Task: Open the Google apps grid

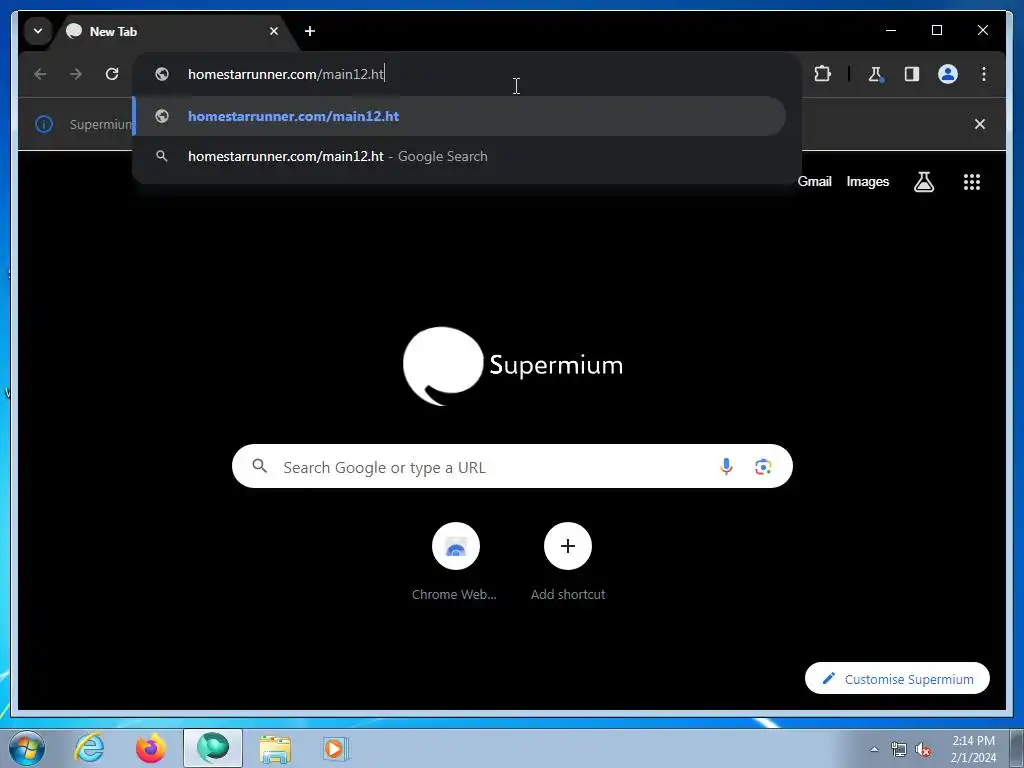Action: click(x=972, y=182)
